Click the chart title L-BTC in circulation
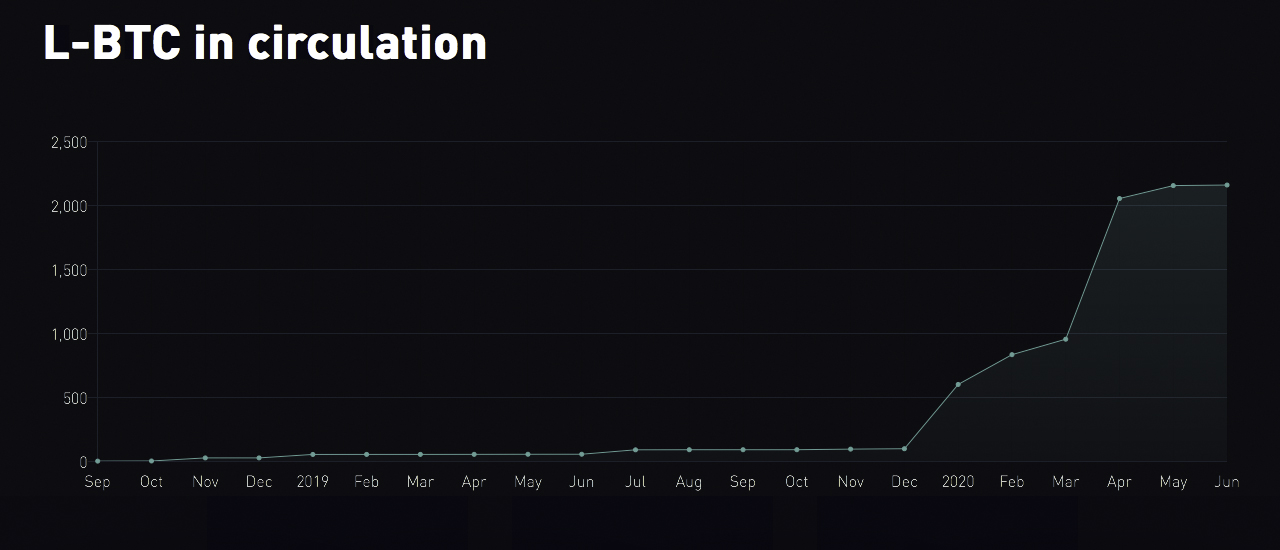Viewport: 1280px width, 550px height. tap(265, 42)
